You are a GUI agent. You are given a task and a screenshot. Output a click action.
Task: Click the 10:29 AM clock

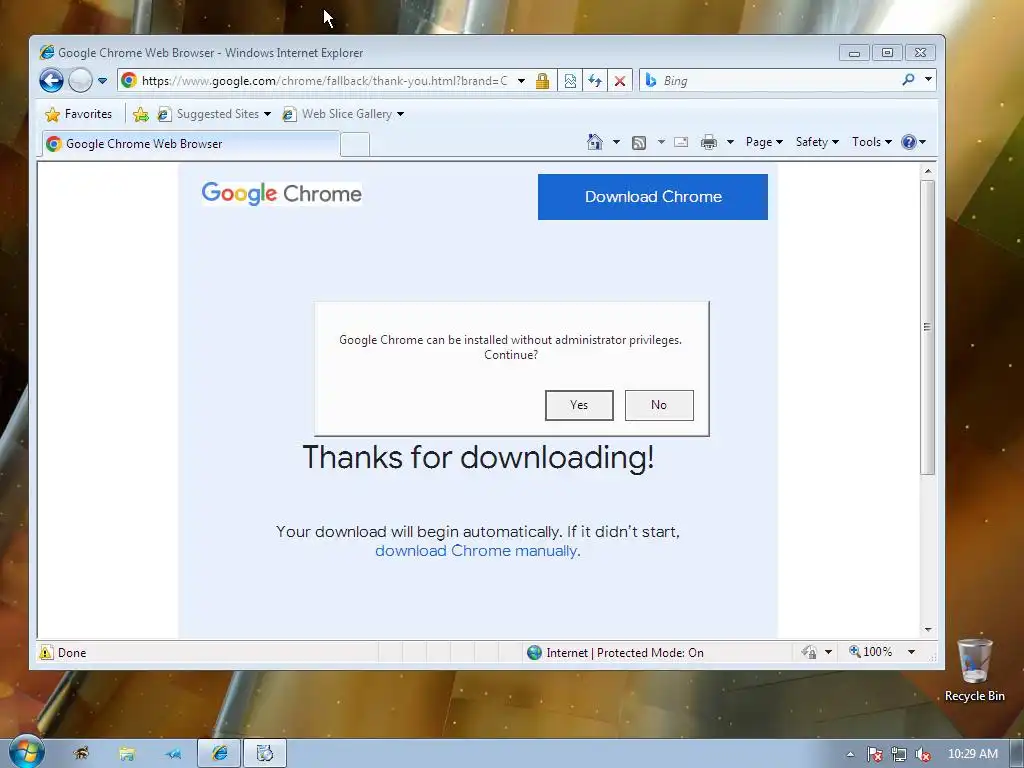(972, 754)
